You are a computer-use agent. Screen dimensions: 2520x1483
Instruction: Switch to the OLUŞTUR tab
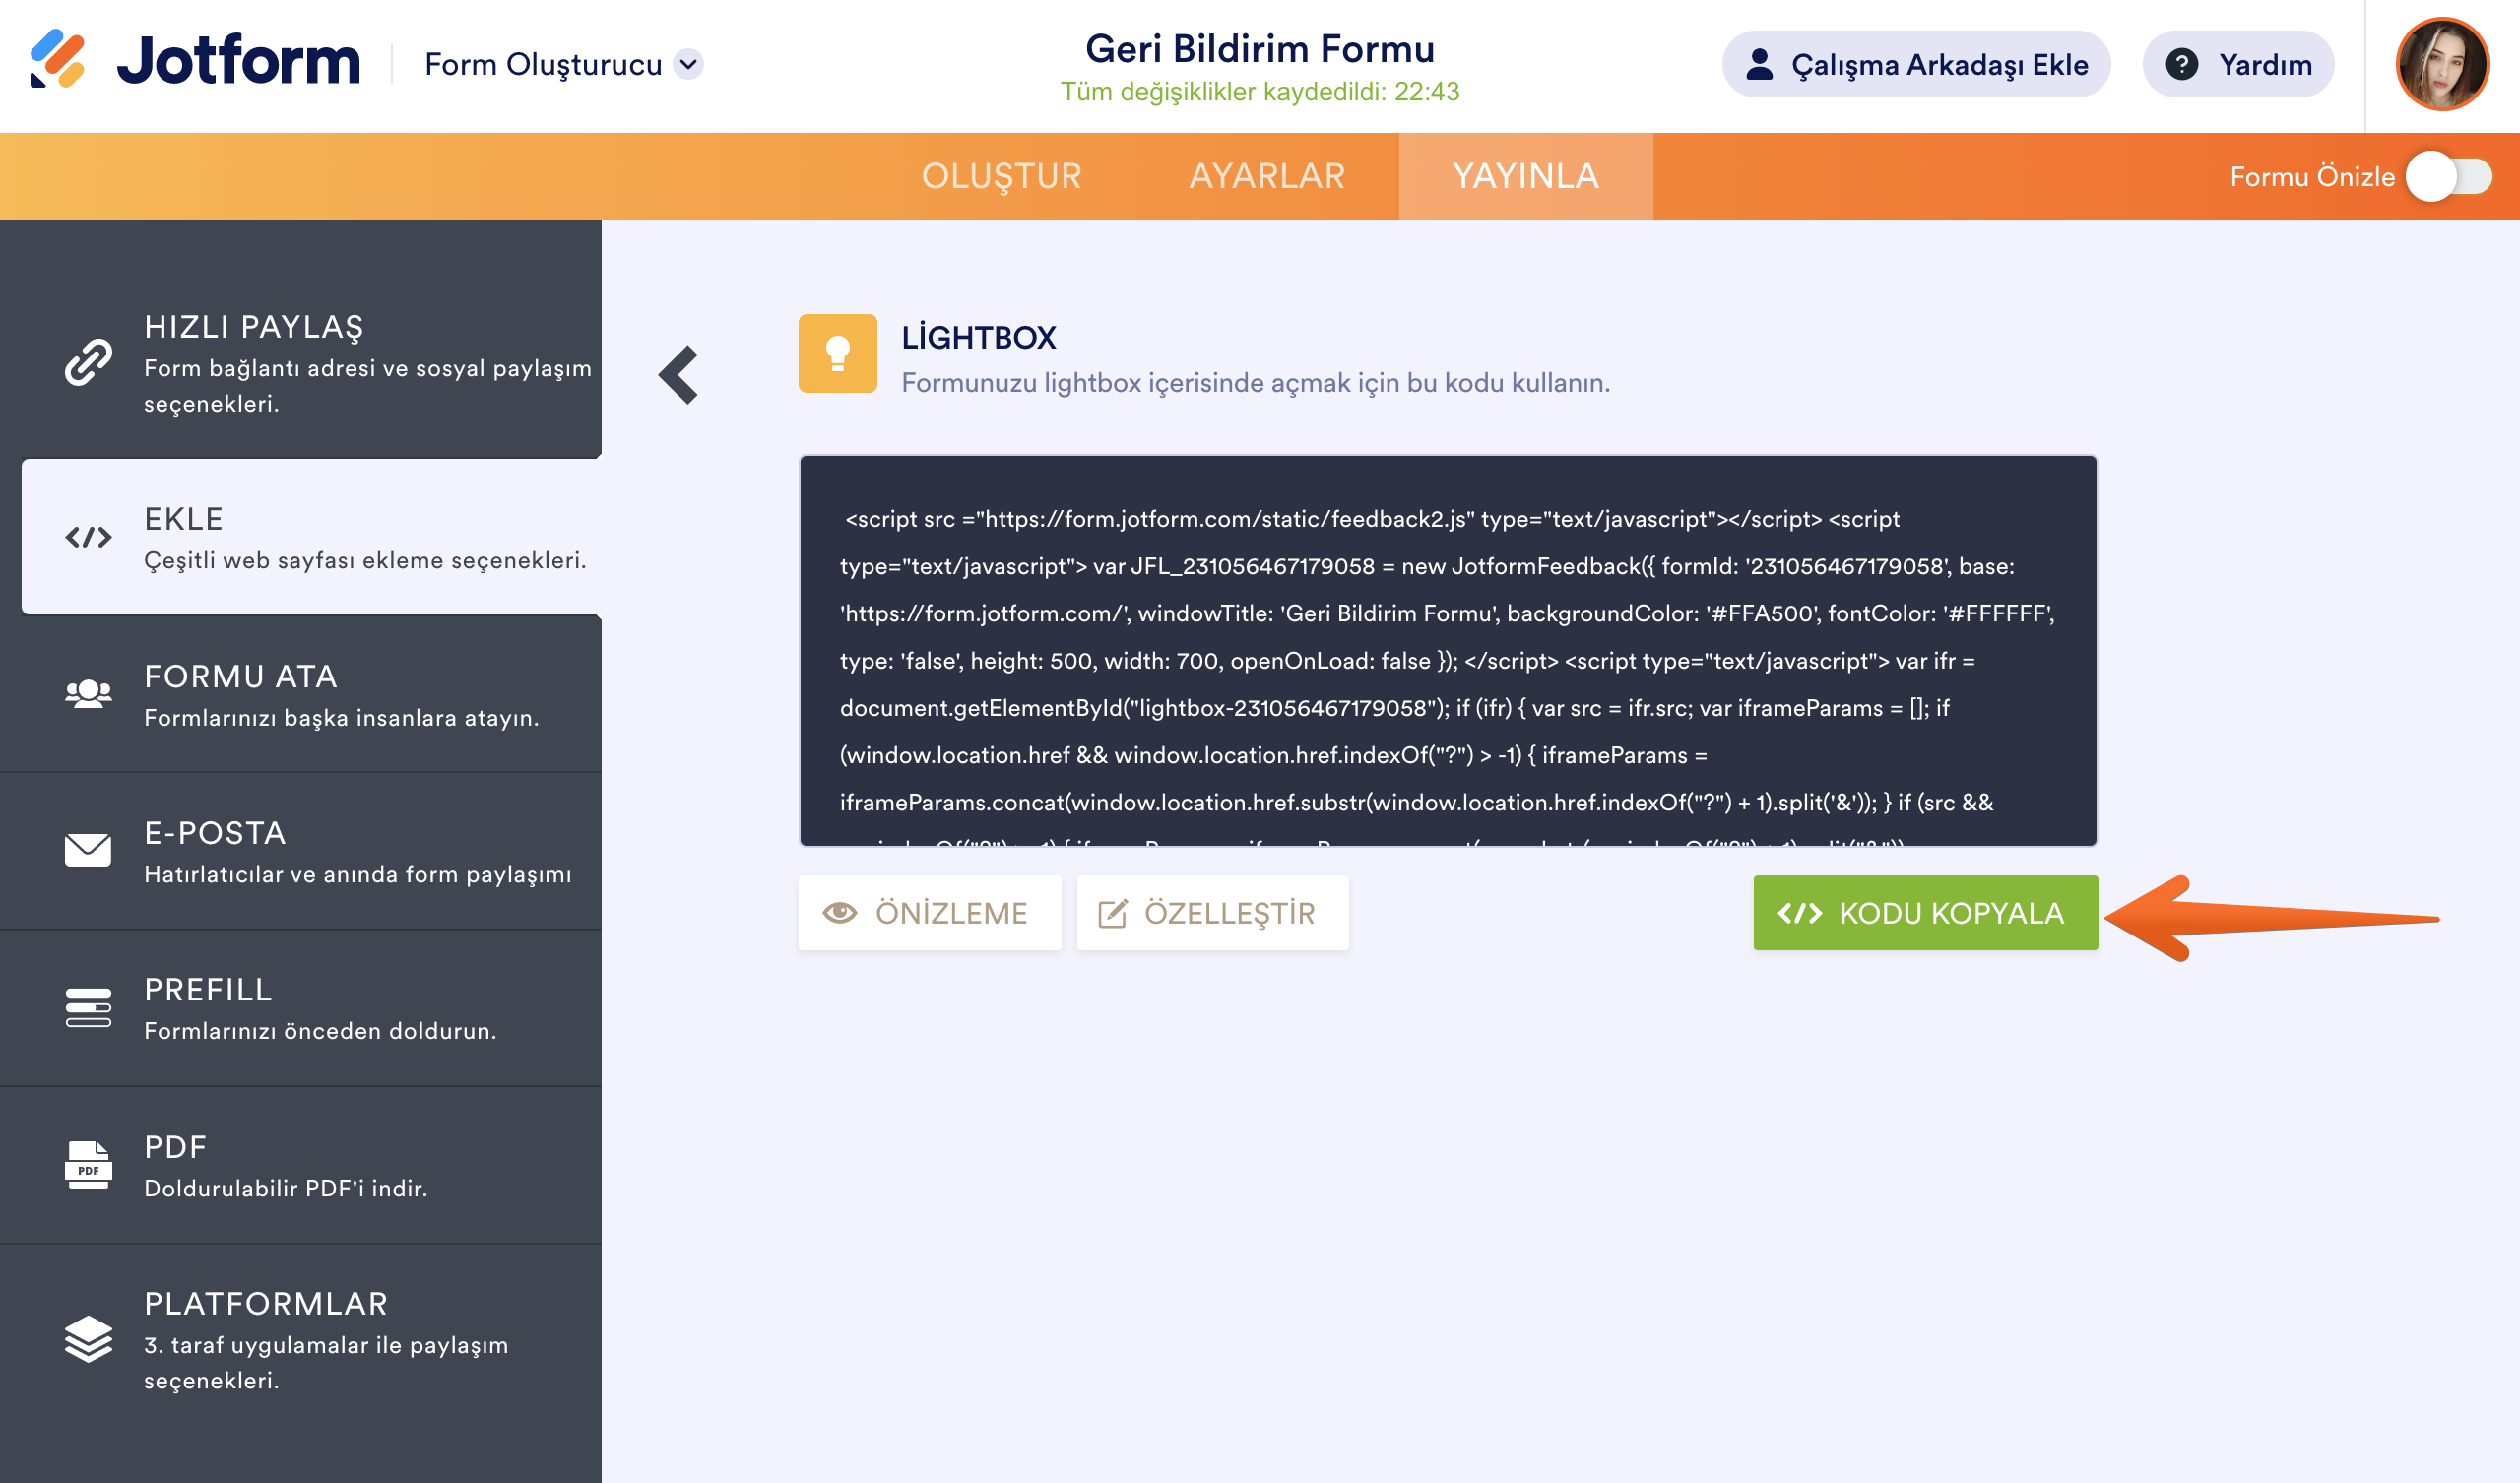[x=1001, y=177]
